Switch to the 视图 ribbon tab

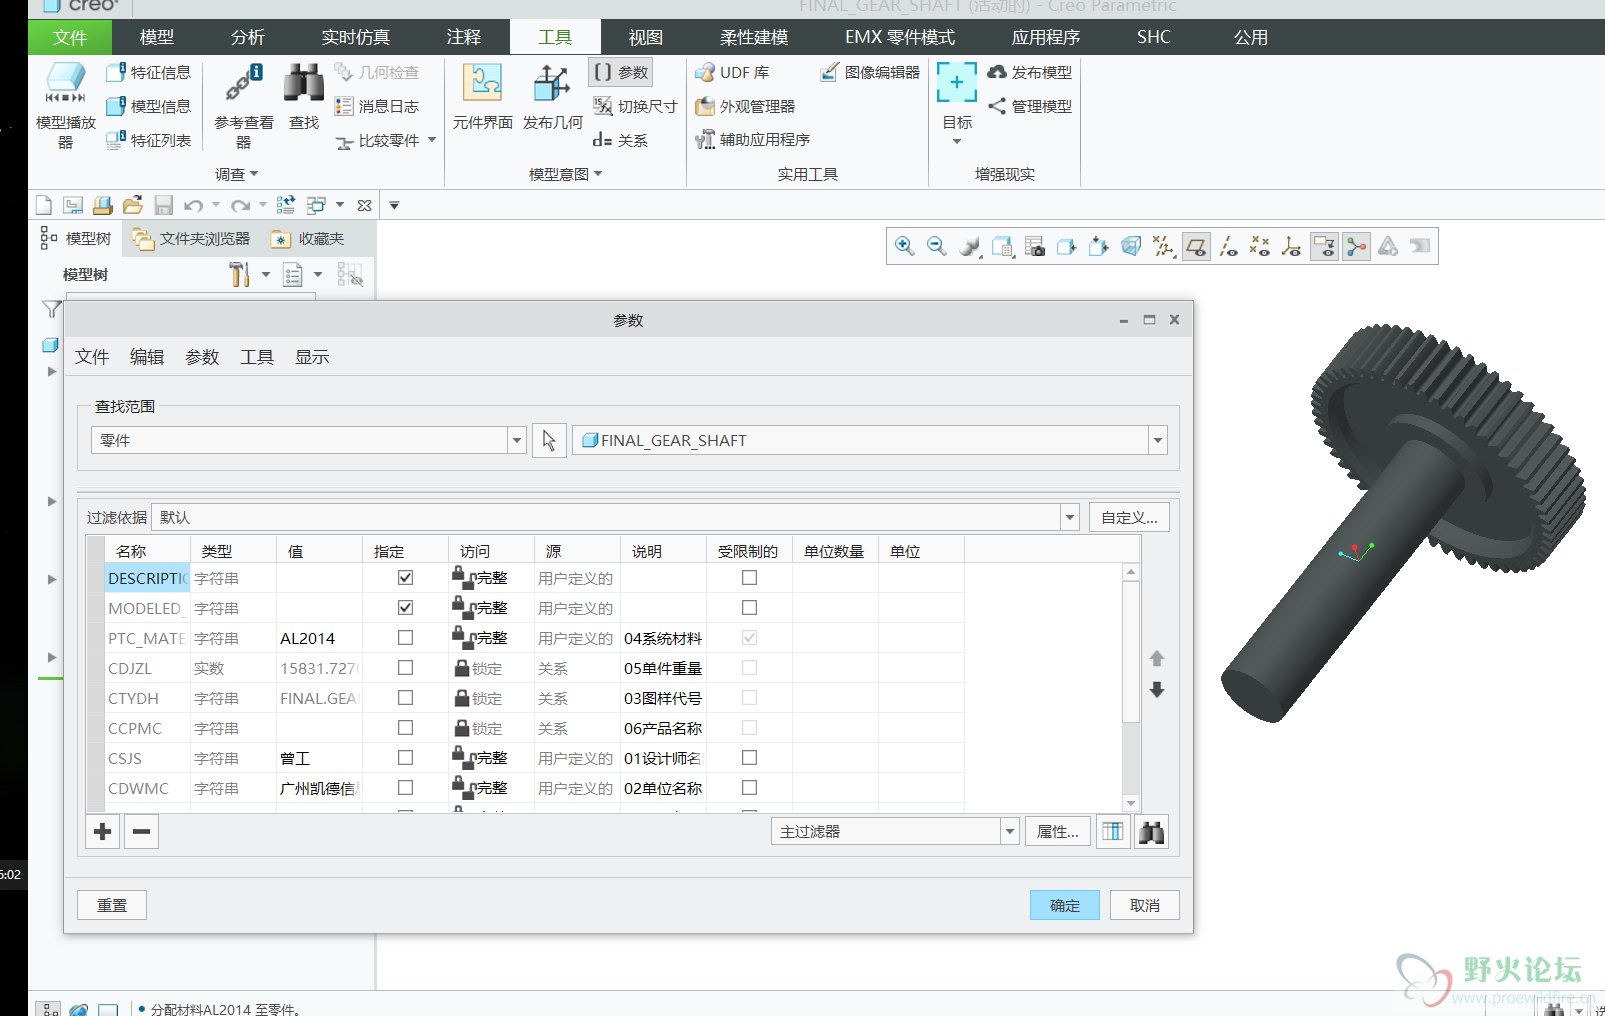(645, 37)
